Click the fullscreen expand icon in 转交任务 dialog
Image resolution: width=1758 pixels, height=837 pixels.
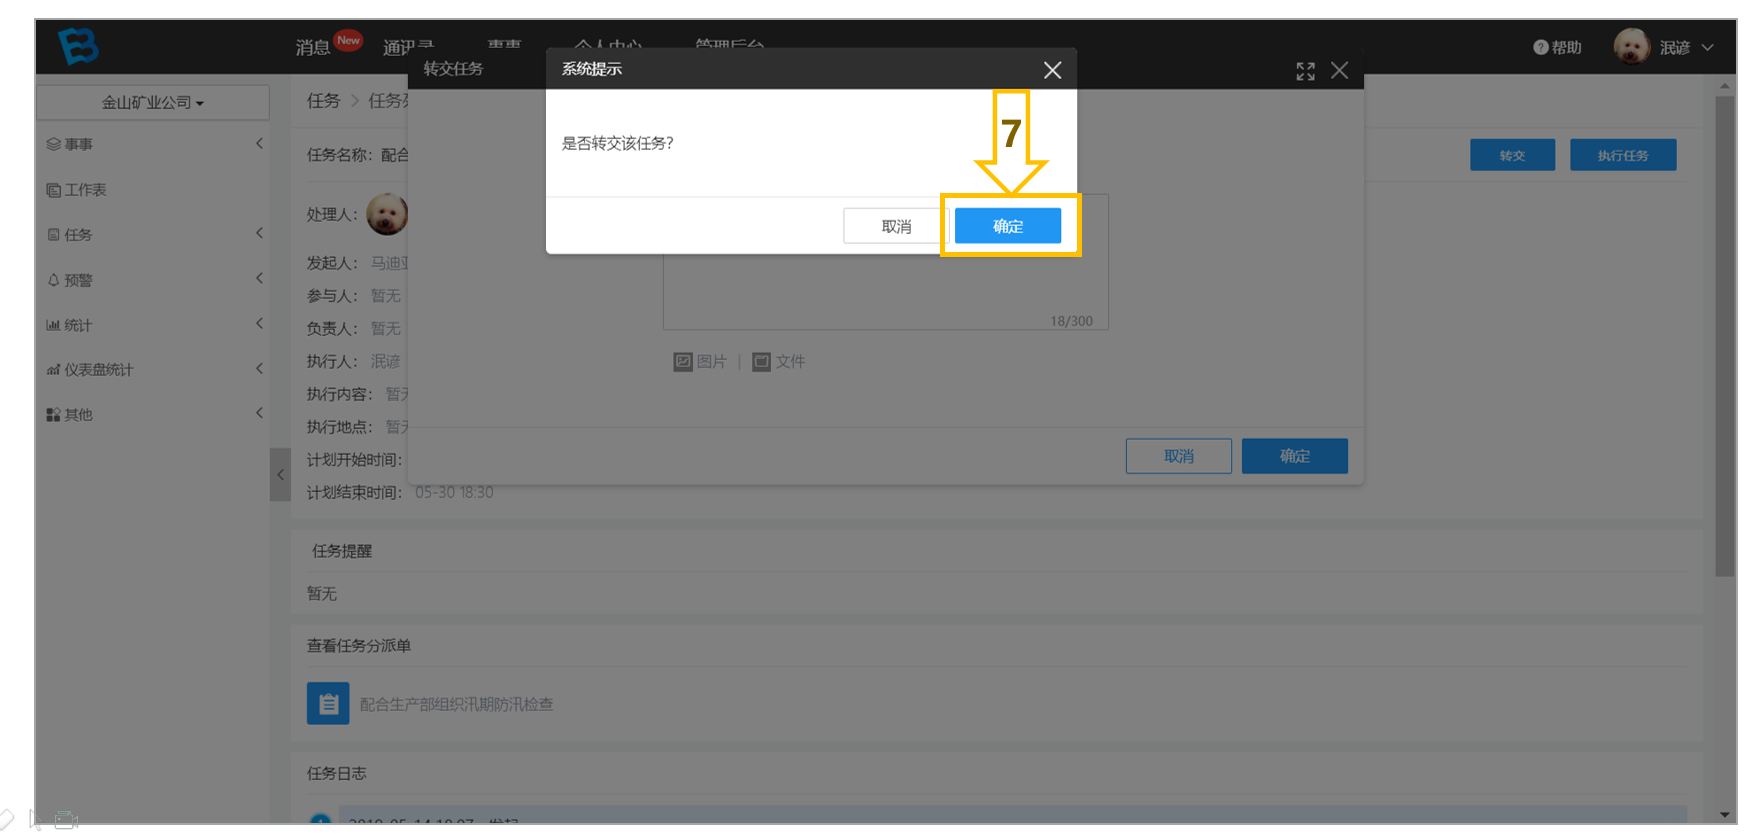click(1305, 71)
